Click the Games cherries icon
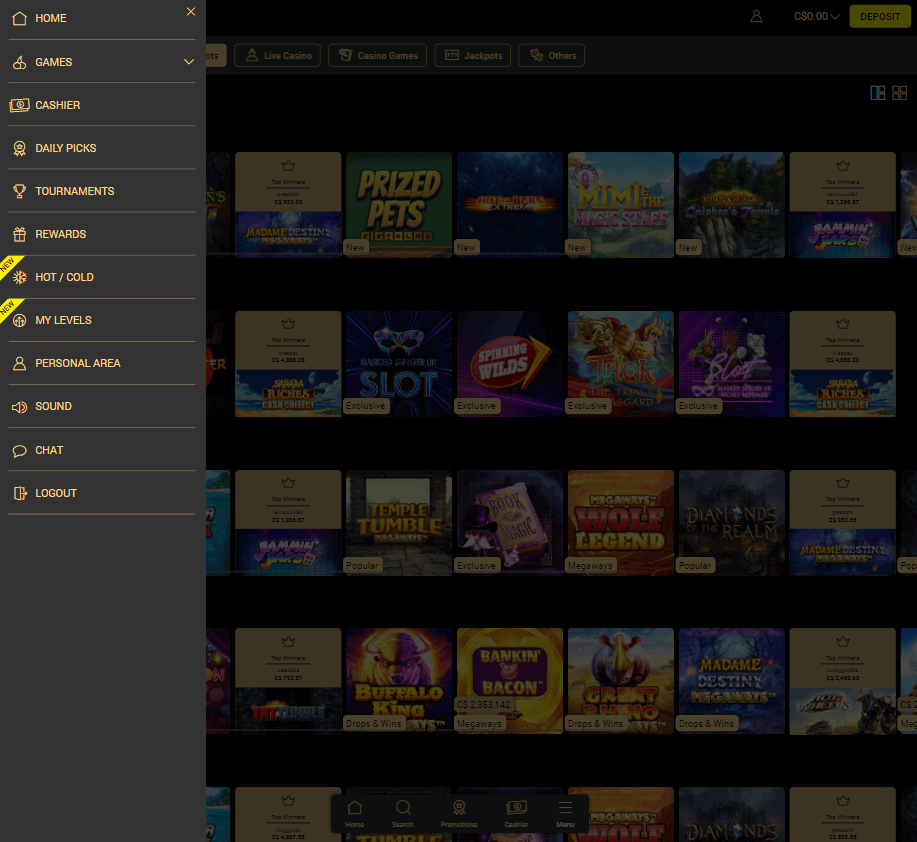 coord(19,62)
